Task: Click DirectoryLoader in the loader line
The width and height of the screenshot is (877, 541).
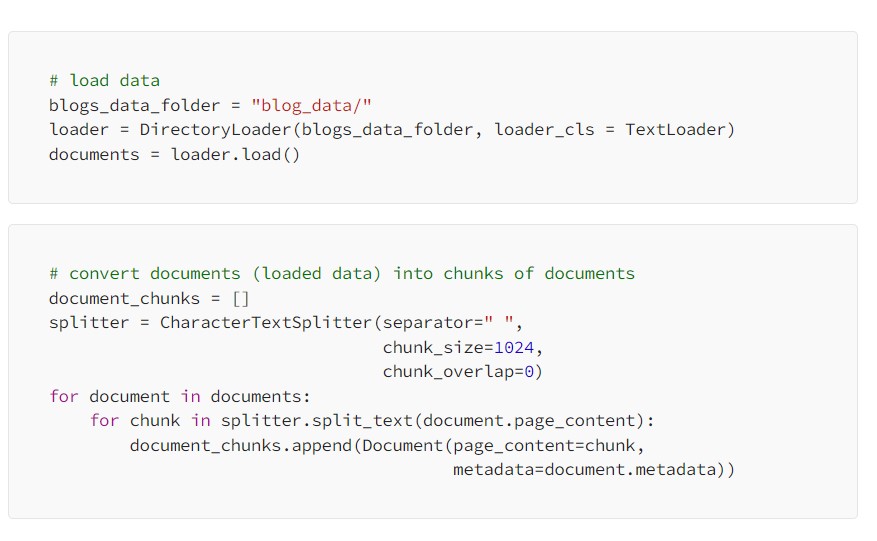Action: click(x=215, y=130)
